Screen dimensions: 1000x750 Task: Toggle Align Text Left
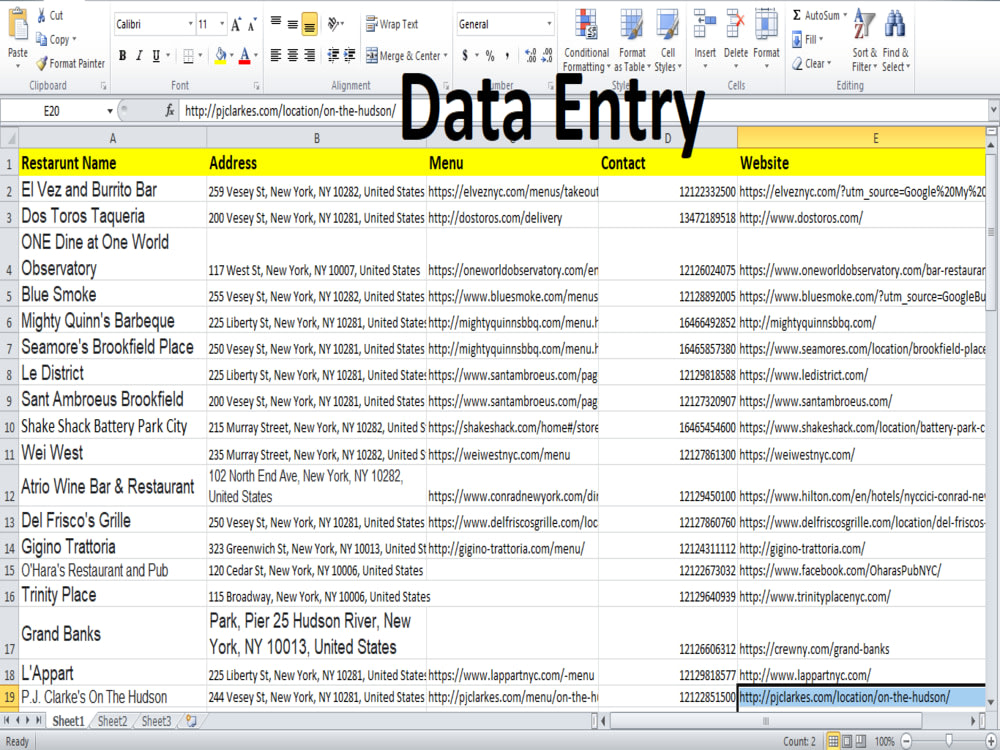pyautogui.click(x=276, y=55)
